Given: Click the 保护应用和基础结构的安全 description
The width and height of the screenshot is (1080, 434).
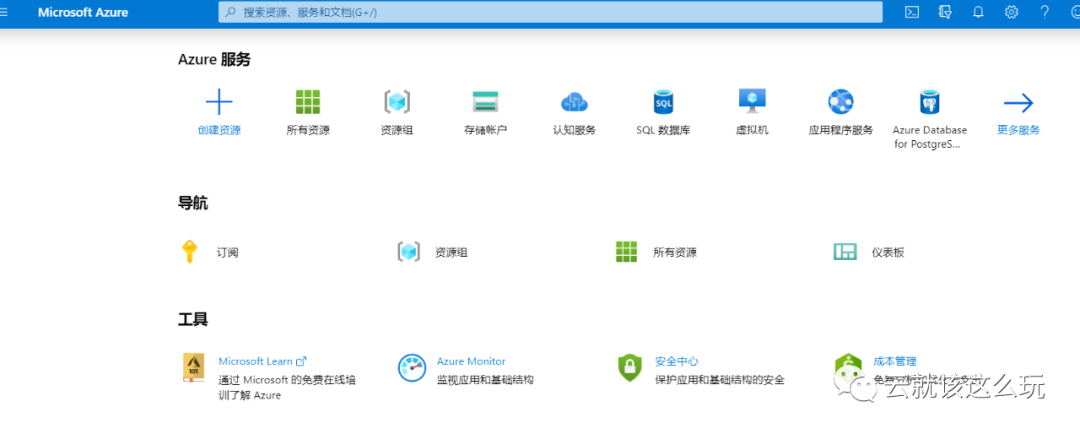Looking at the screenshot, I should click(720, 380).
